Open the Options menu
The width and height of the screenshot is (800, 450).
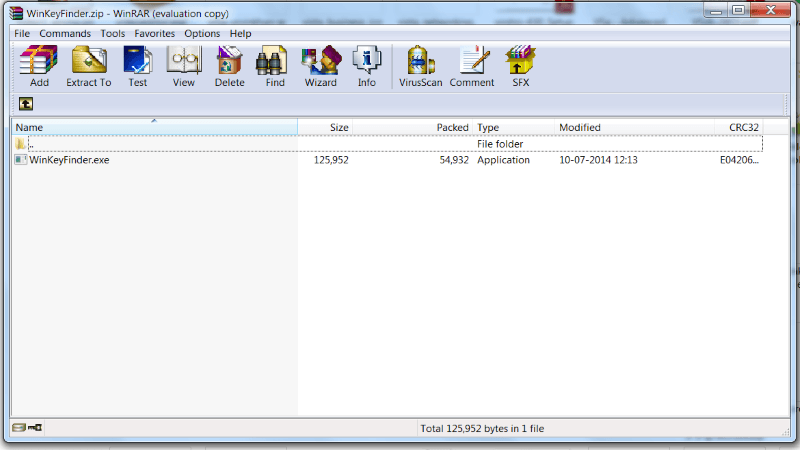pos(202,34)
